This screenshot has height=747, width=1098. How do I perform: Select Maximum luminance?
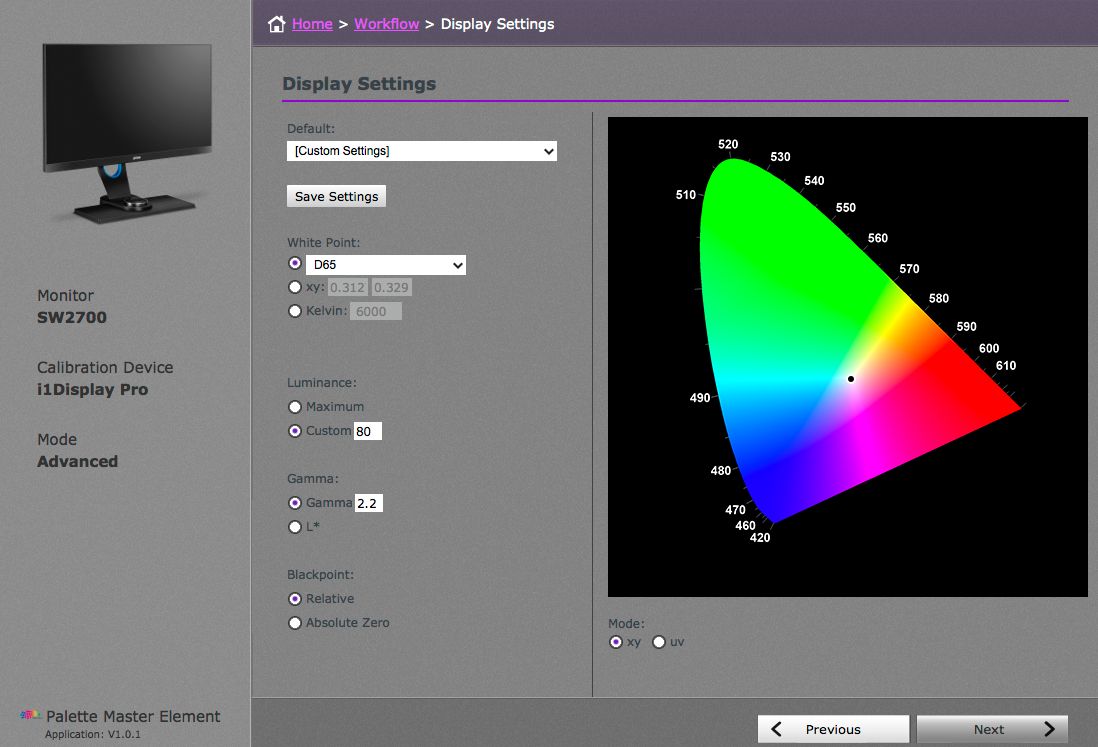295,407
